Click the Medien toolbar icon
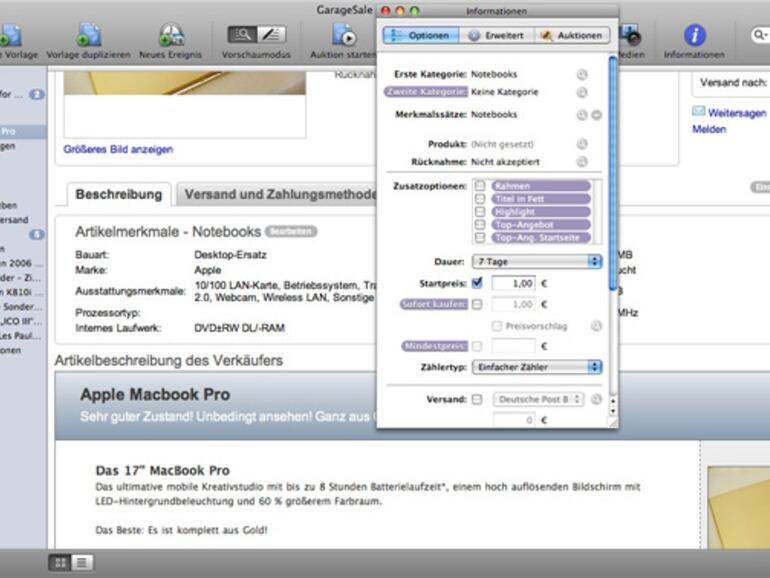This screenshot has width=770, height=578. coord(630,35)
